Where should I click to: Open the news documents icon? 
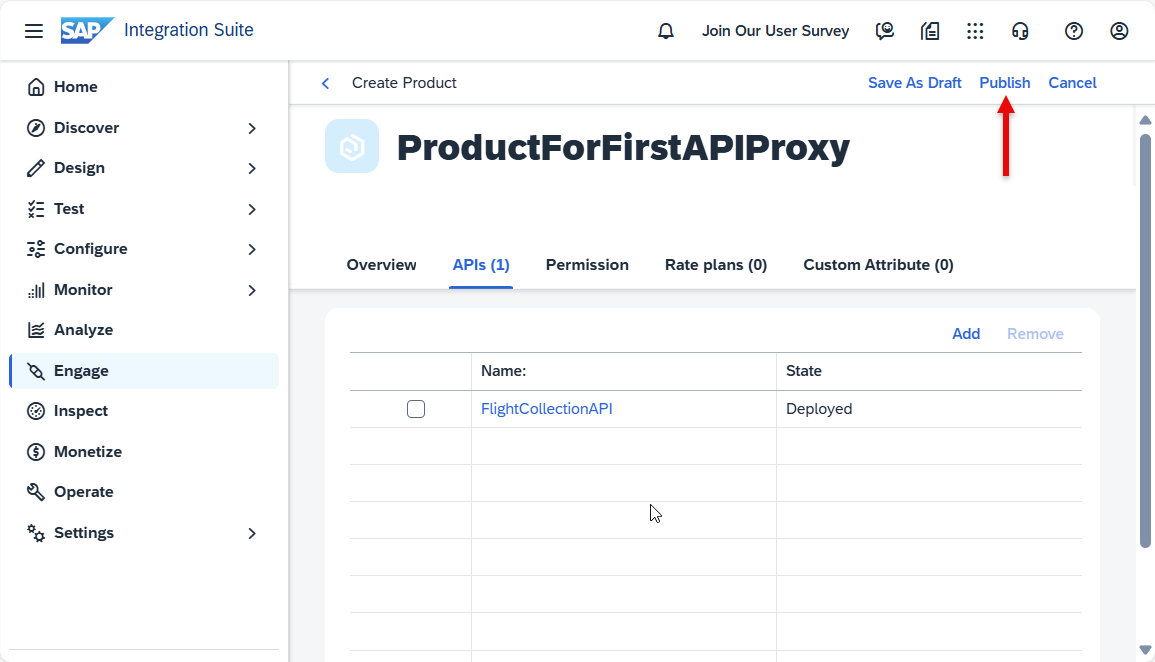click(x=930, y=31)
